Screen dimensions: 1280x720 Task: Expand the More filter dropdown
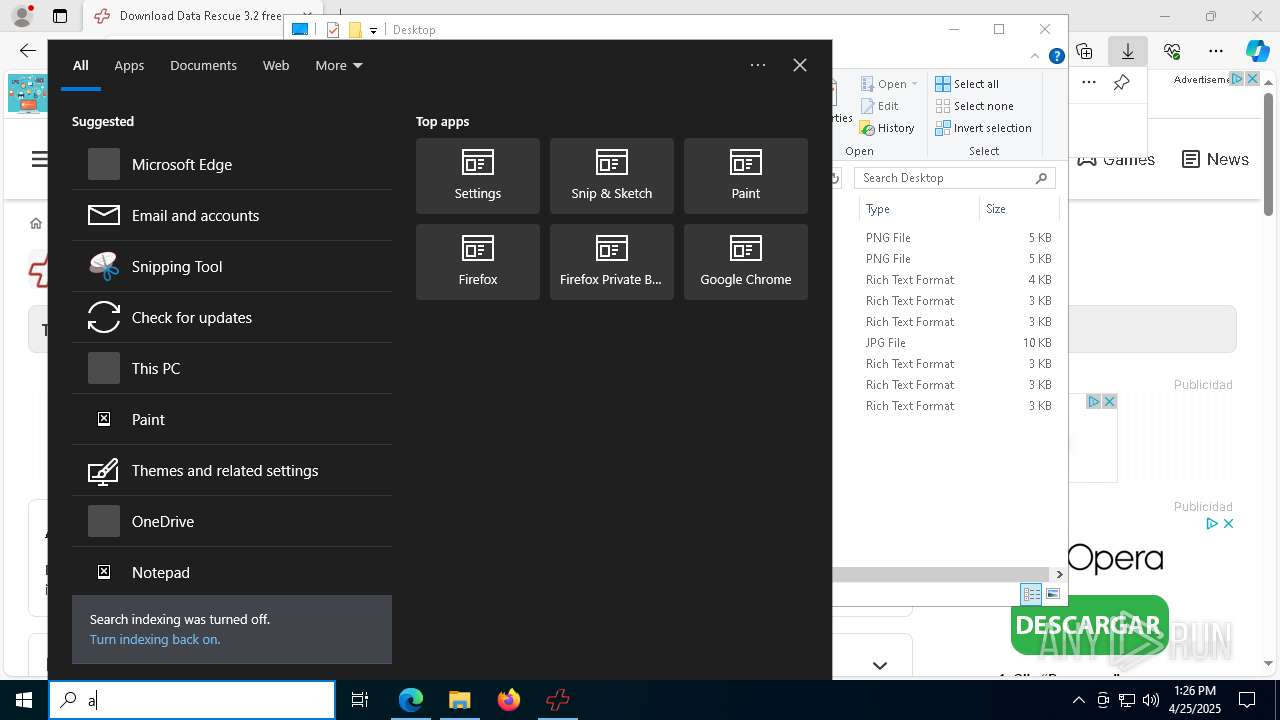pyautogui.click(x=339, y=65)
